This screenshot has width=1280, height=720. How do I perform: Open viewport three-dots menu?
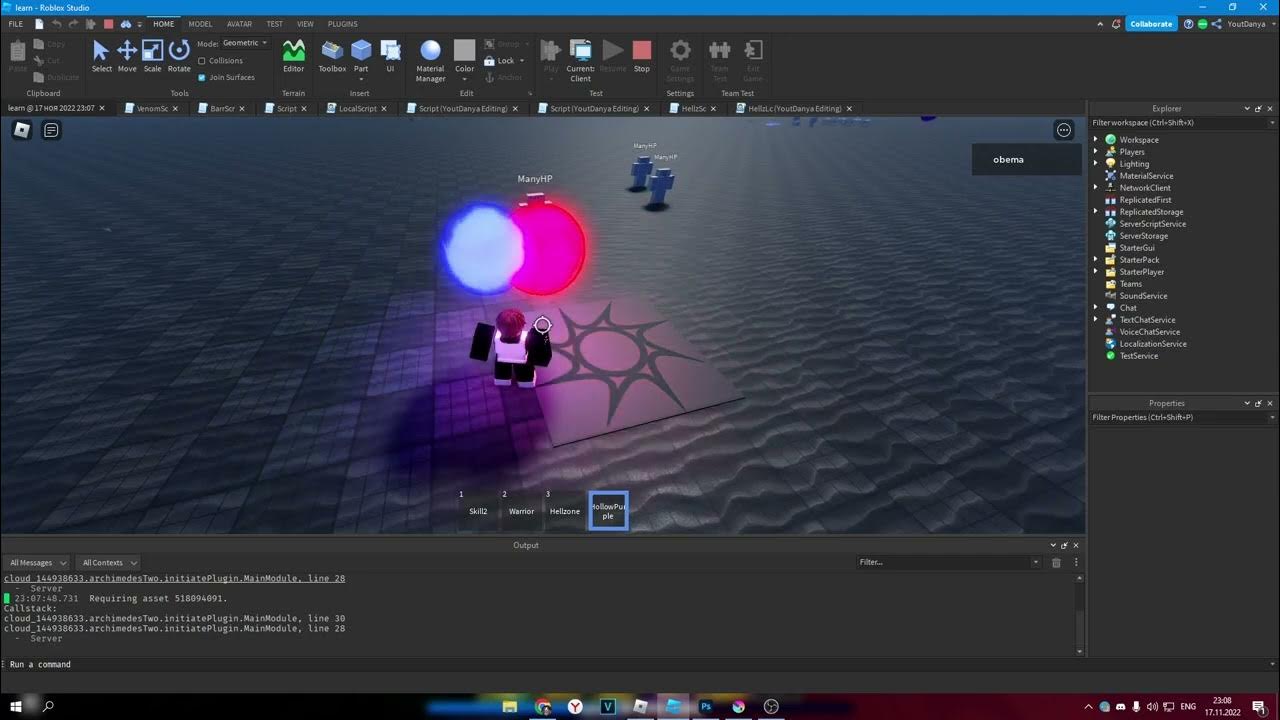(1064, 130)
